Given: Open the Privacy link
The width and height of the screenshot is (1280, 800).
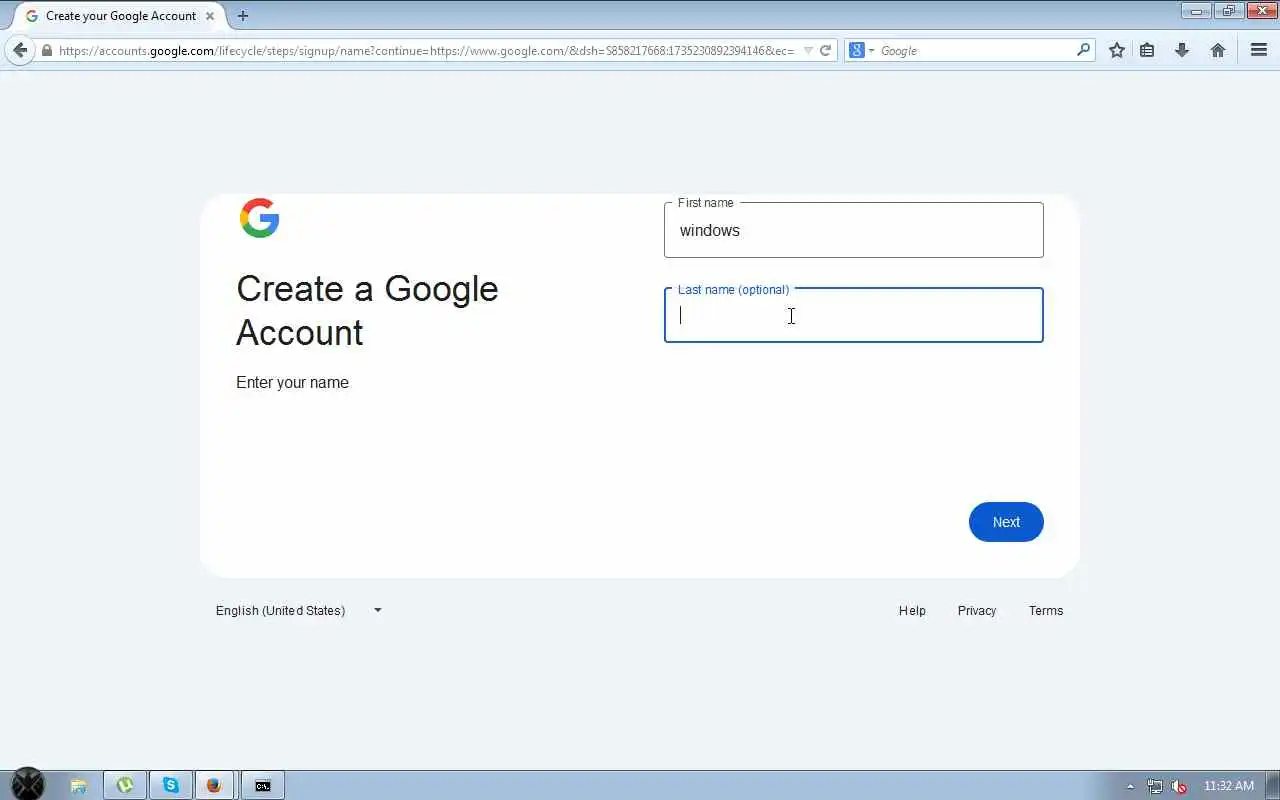Looking at the screenshot, I should point(977,610).
